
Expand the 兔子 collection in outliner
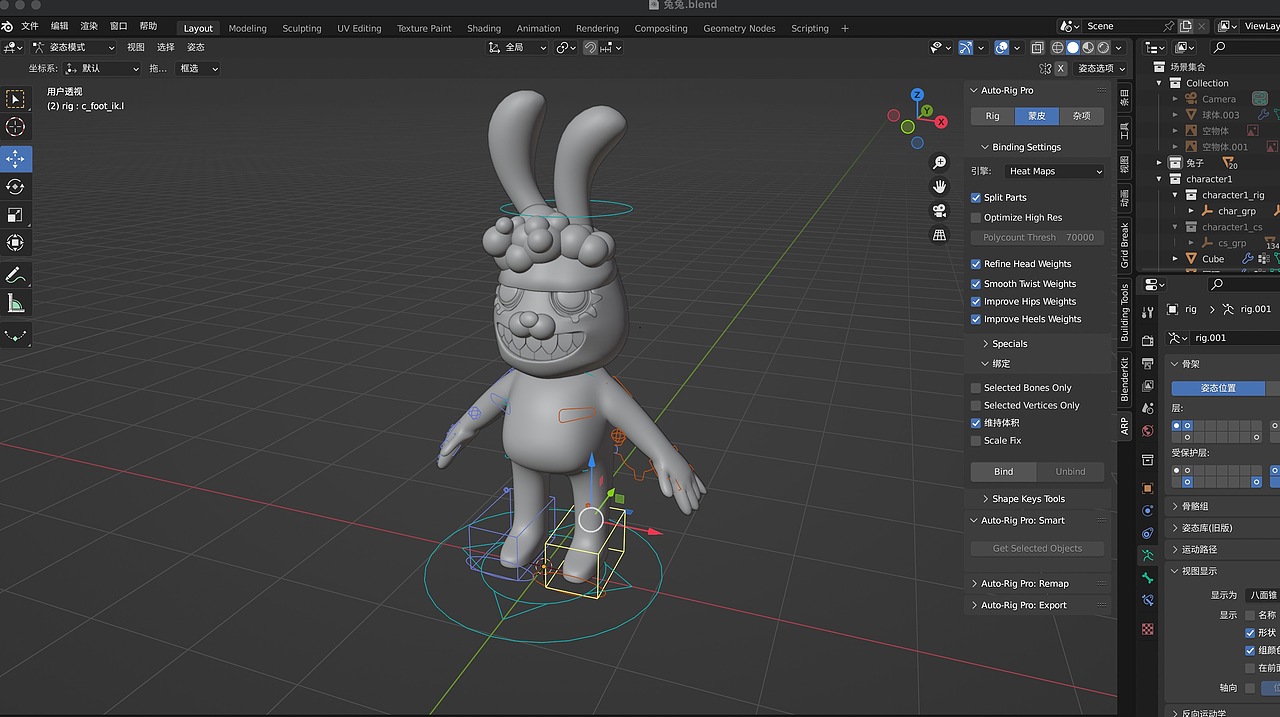point(1160,163)
